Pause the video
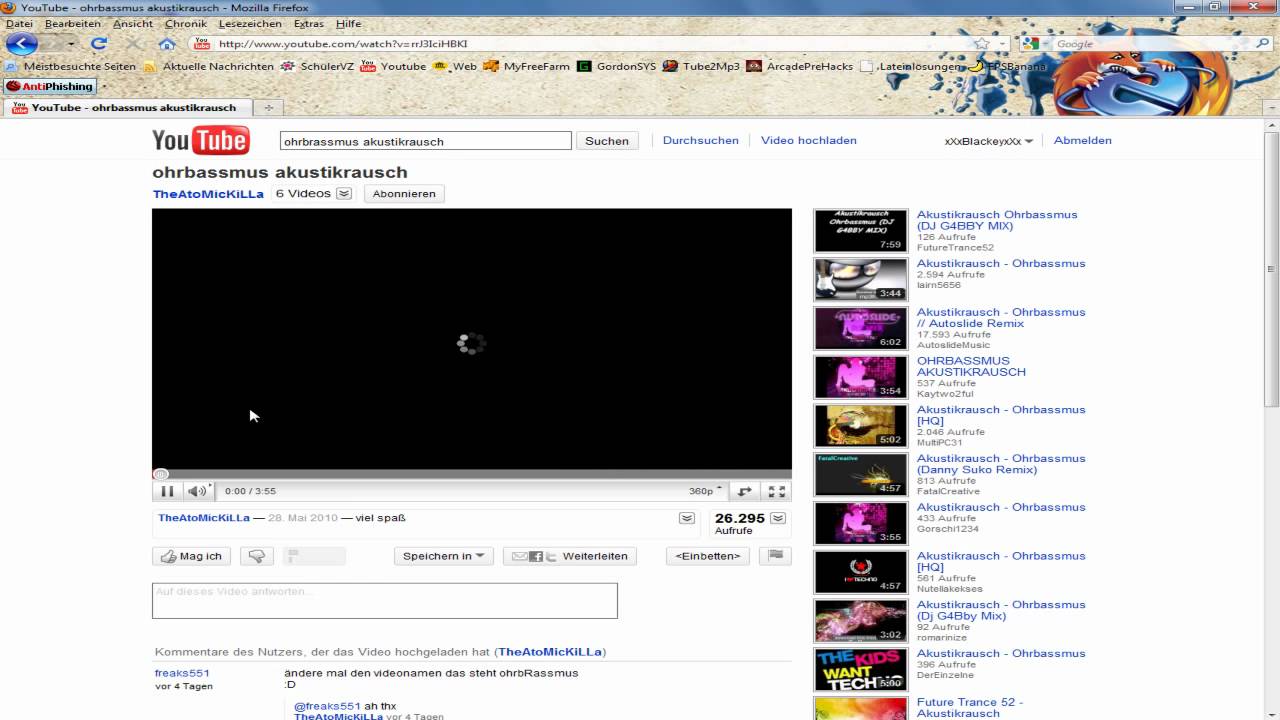This screenshot has width=1280, height=720. coord(167,491)
